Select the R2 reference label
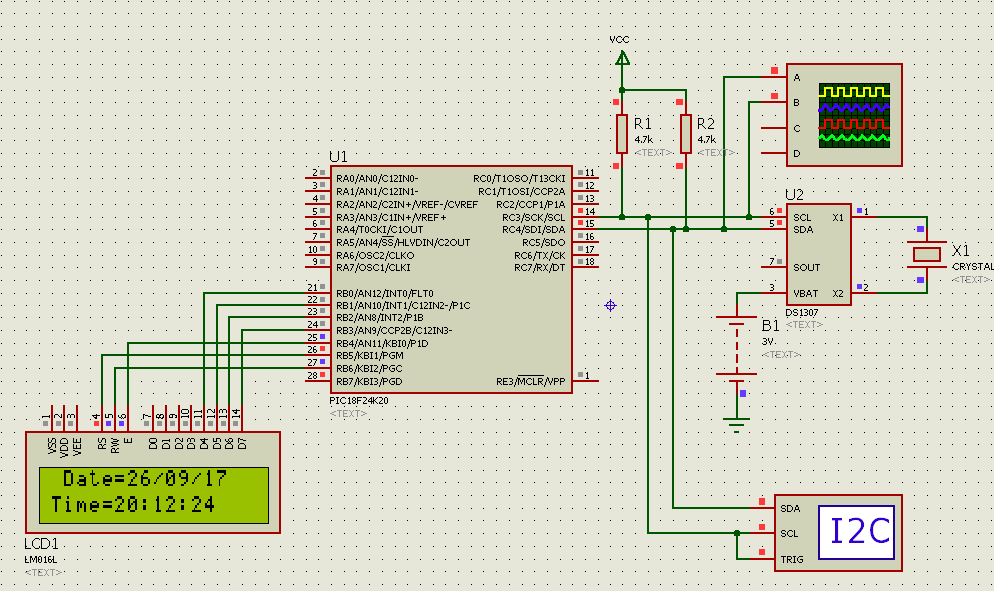Viewport: 994px width, 591px height. click(x=706, y=124)
